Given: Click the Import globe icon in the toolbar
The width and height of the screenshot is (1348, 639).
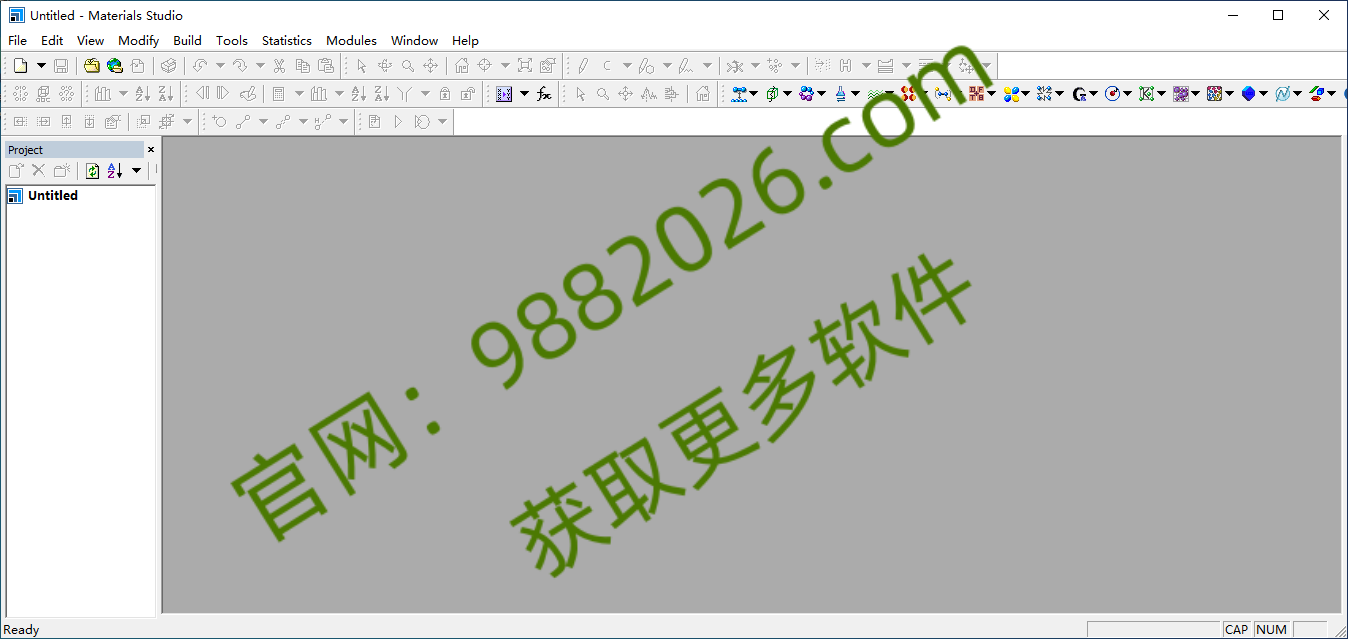Looking at the screenshot, I should tap(114, 66).
